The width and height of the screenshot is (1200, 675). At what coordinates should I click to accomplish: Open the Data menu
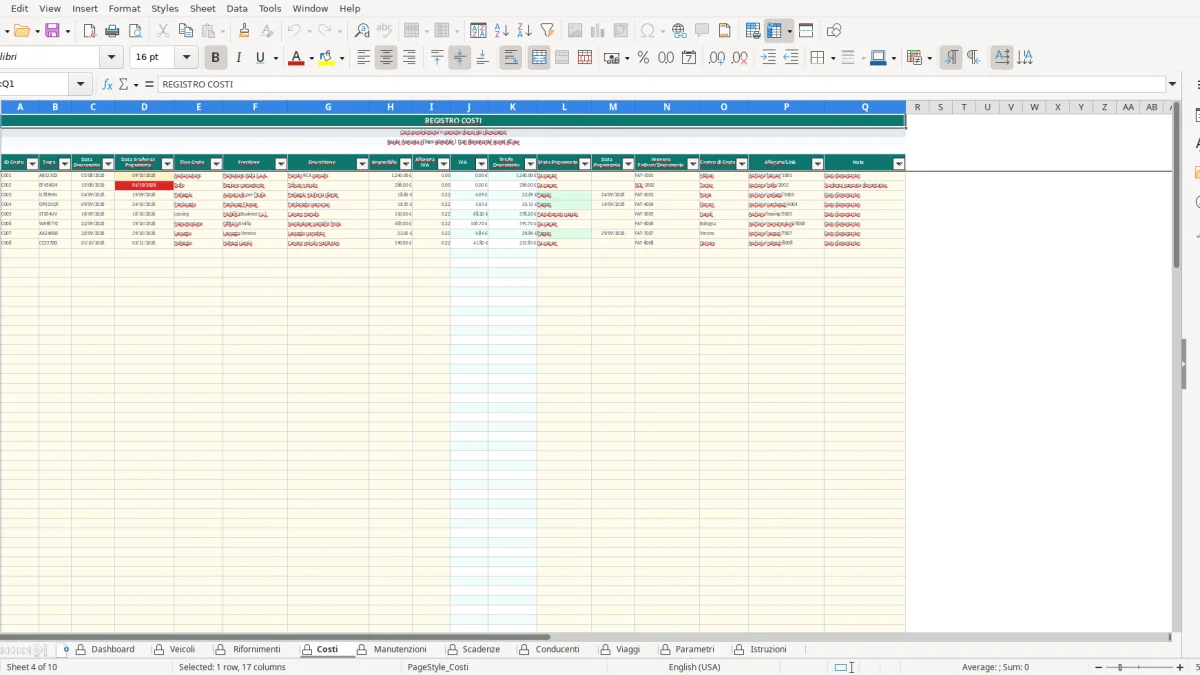(x=237, y=8)
